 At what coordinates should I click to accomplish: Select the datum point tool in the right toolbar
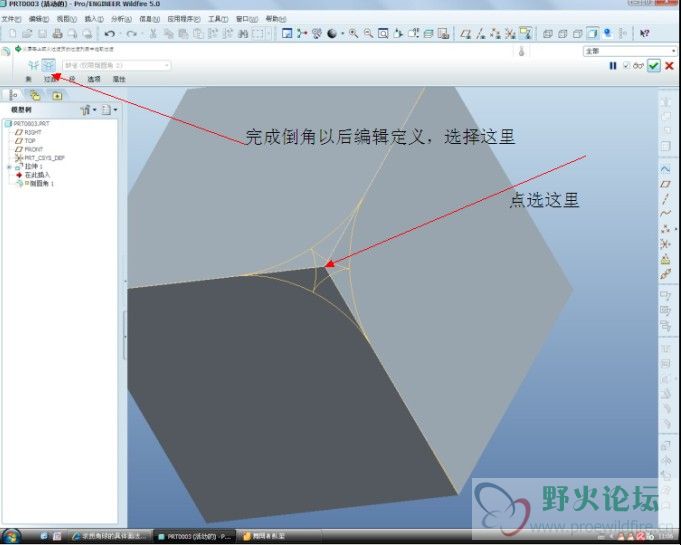[665, 229]
